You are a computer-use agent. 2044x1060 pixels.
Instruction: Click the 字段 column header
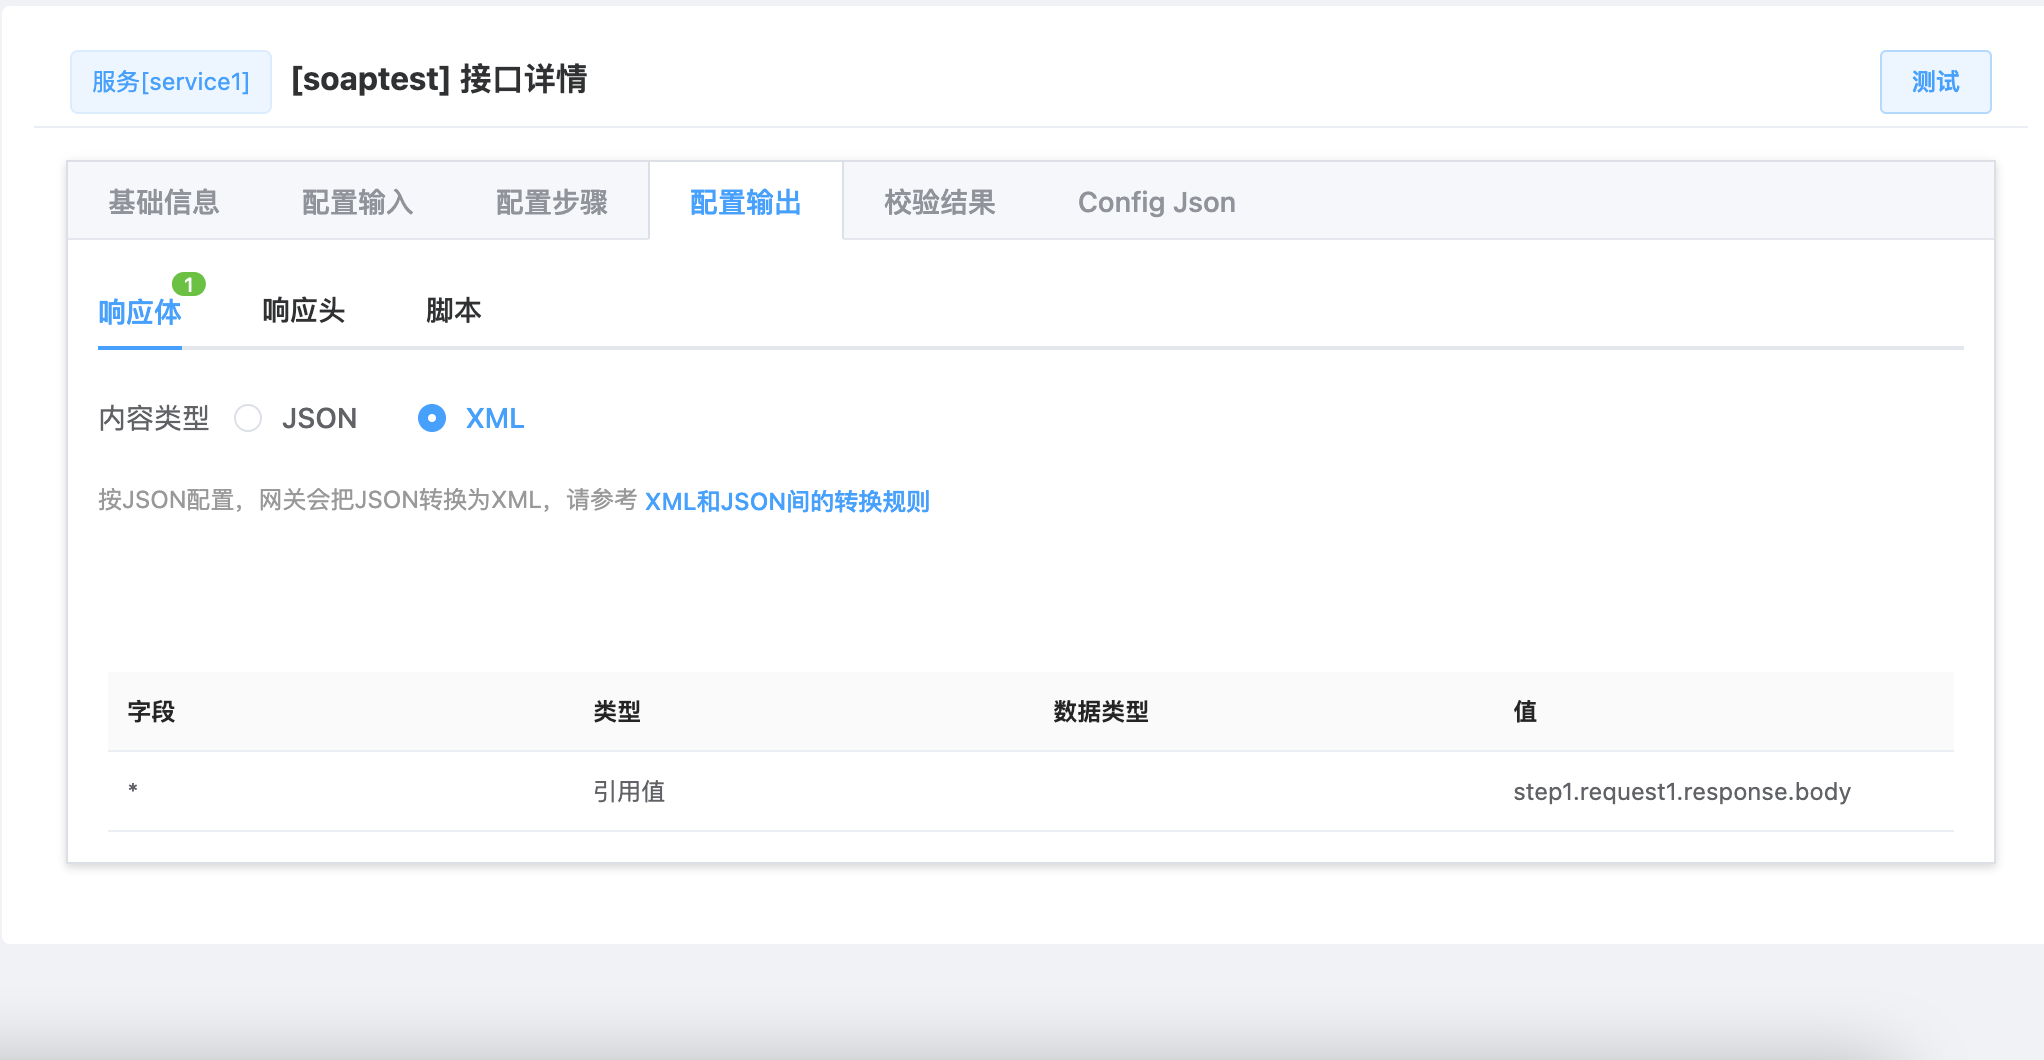151,712
